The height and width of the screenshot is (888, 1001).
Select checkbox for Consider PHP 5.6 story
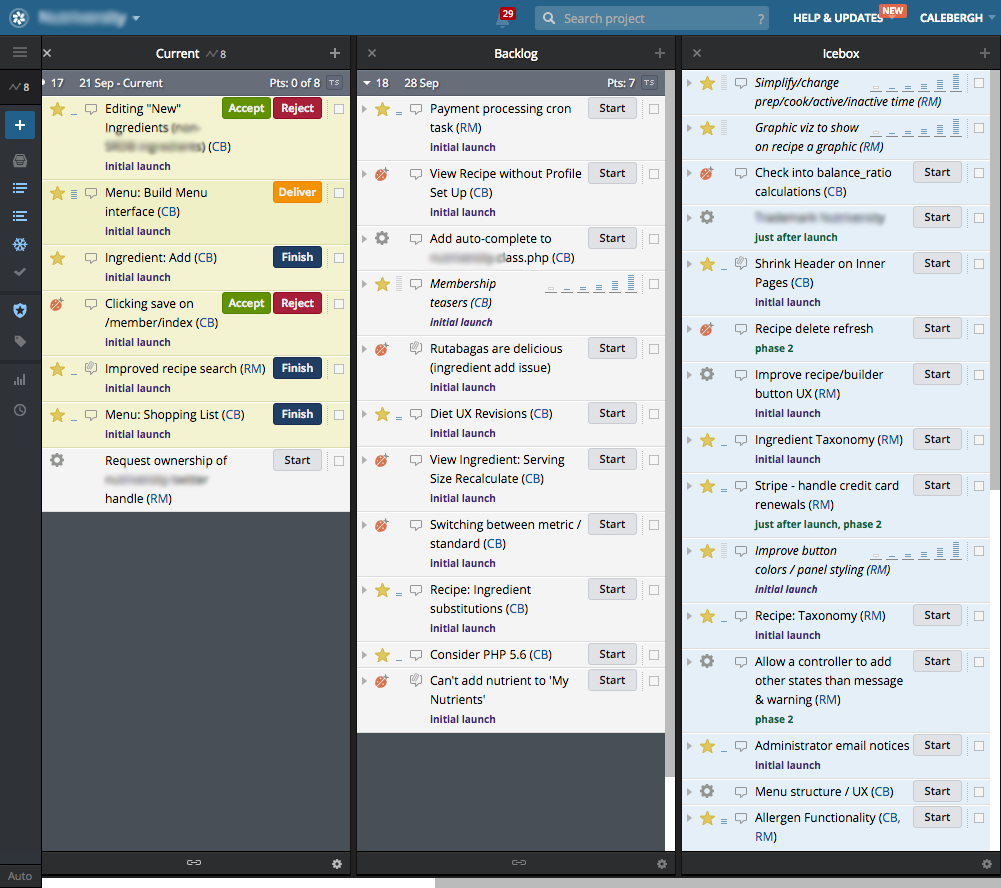654,655
